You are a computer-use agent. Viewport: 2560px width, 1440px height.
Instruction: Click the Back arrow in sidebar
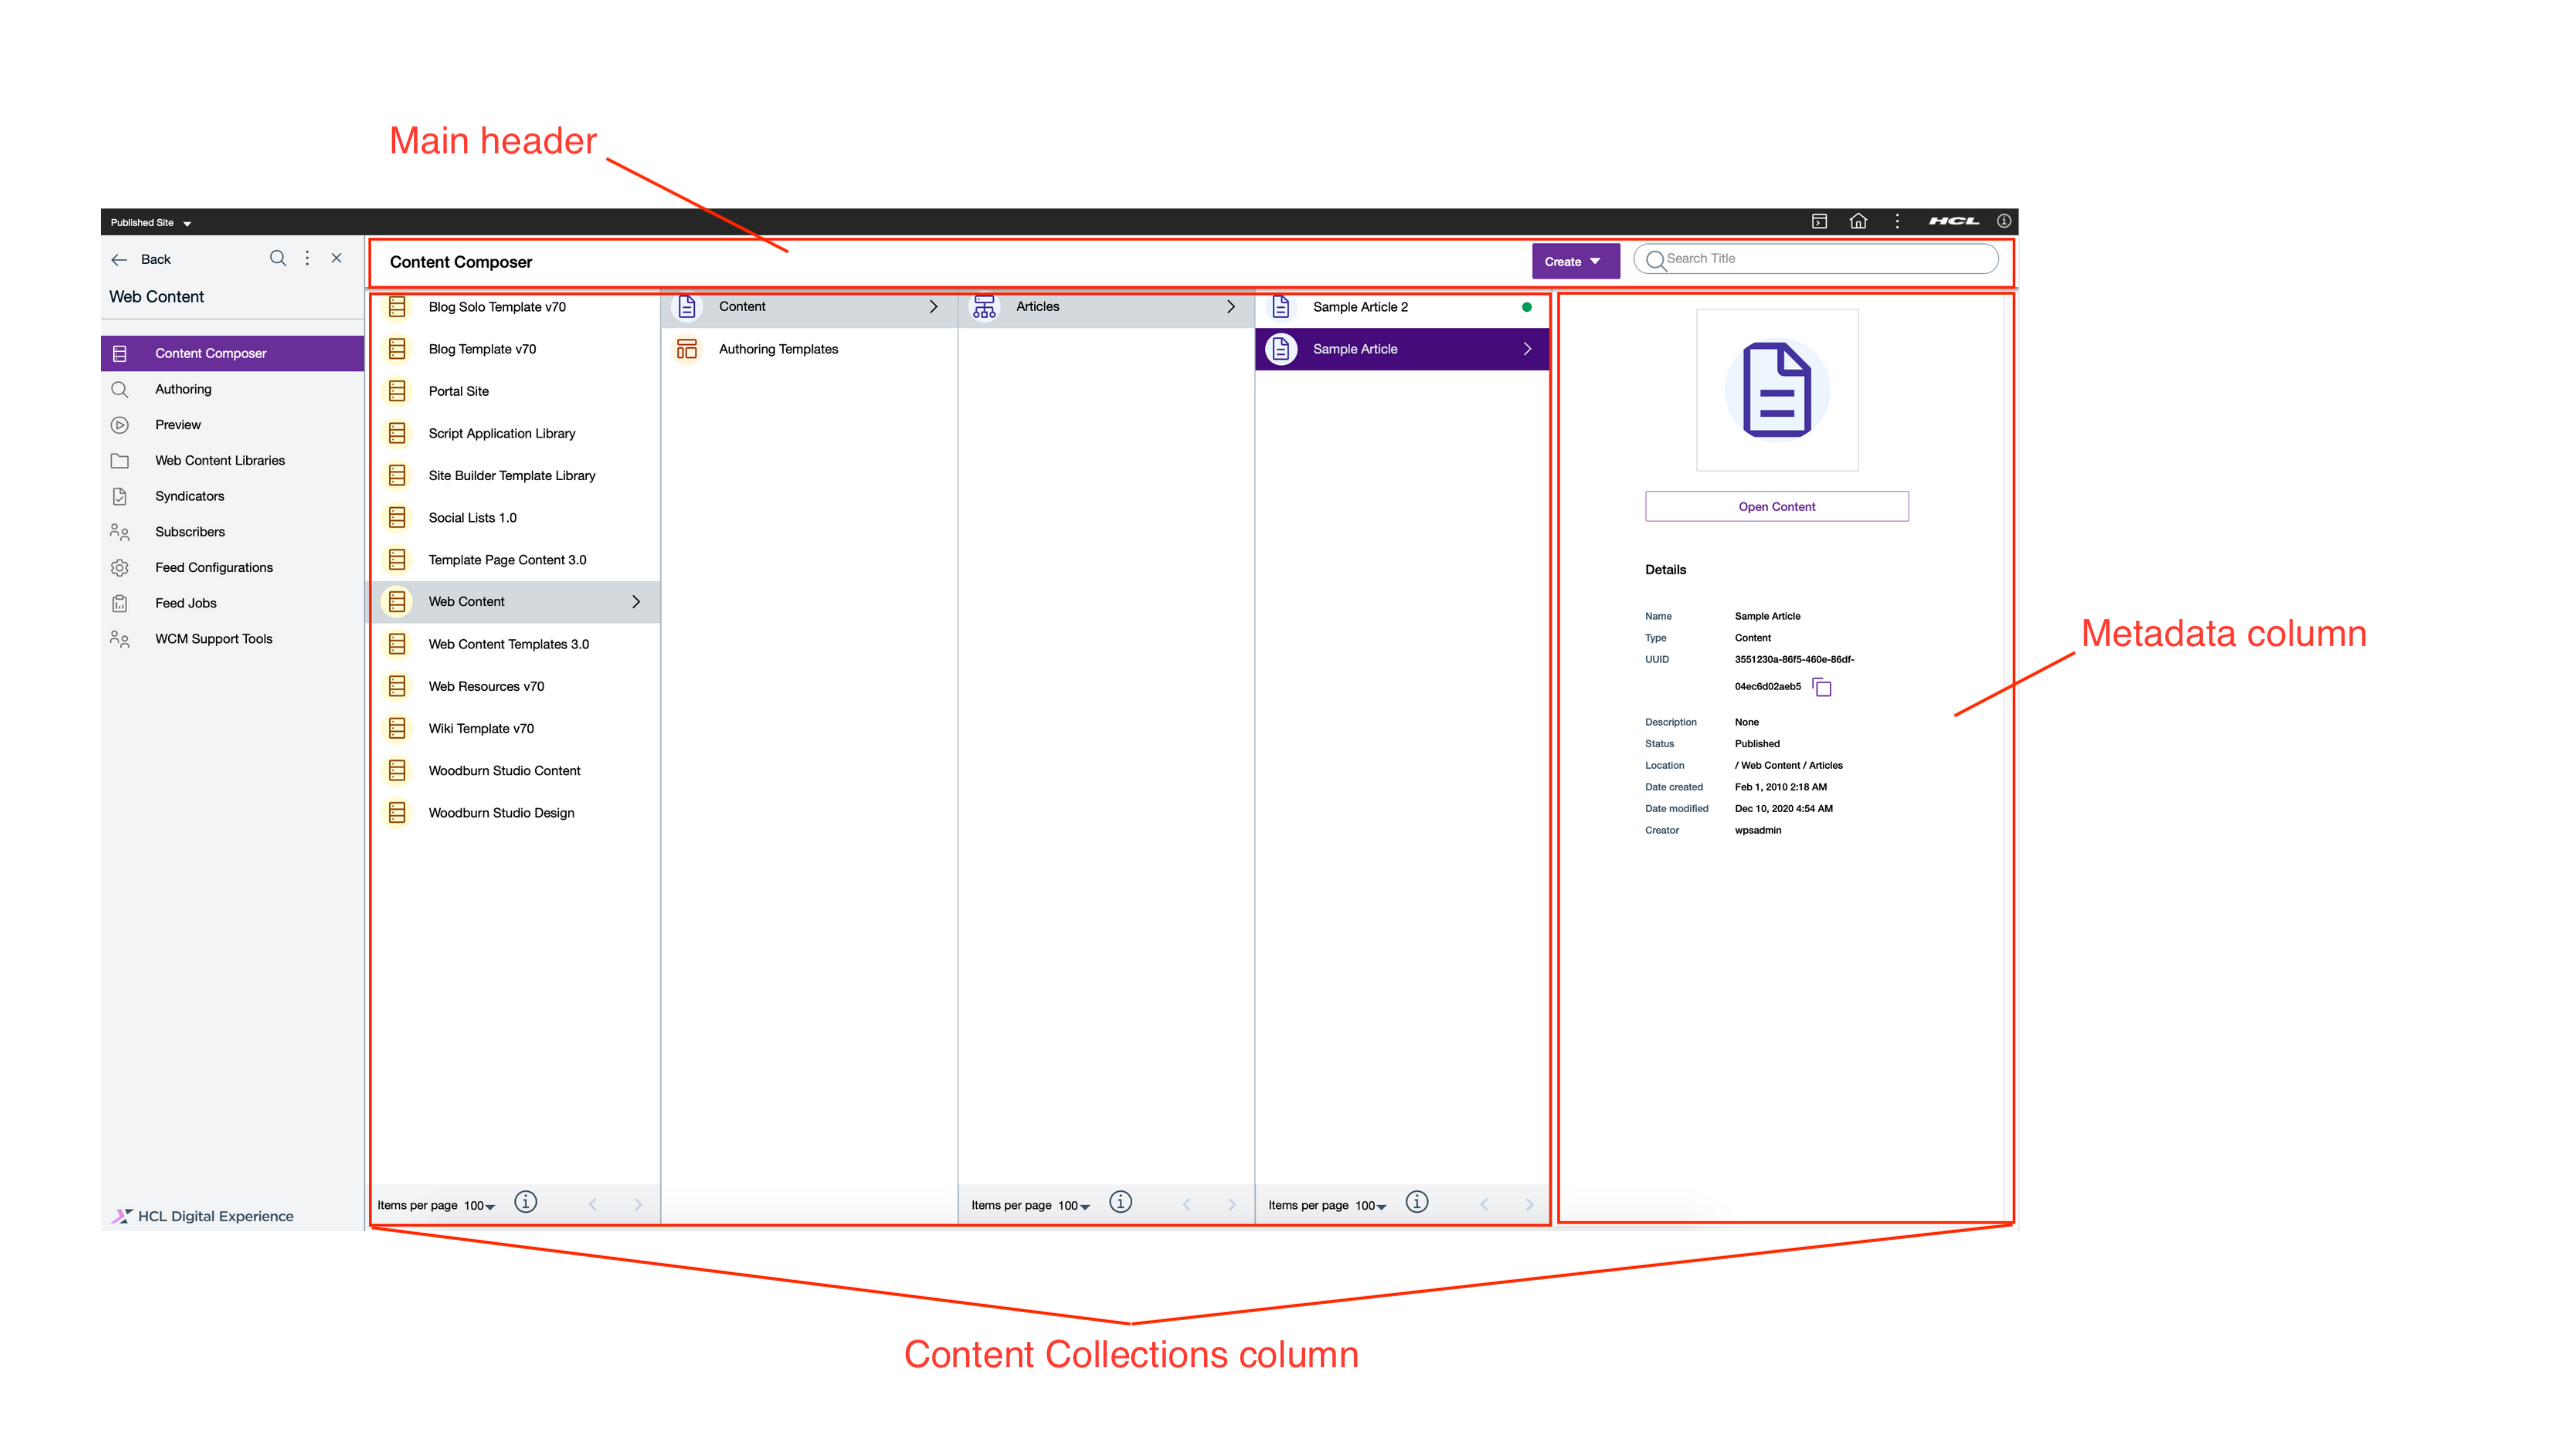click(120, 259)
